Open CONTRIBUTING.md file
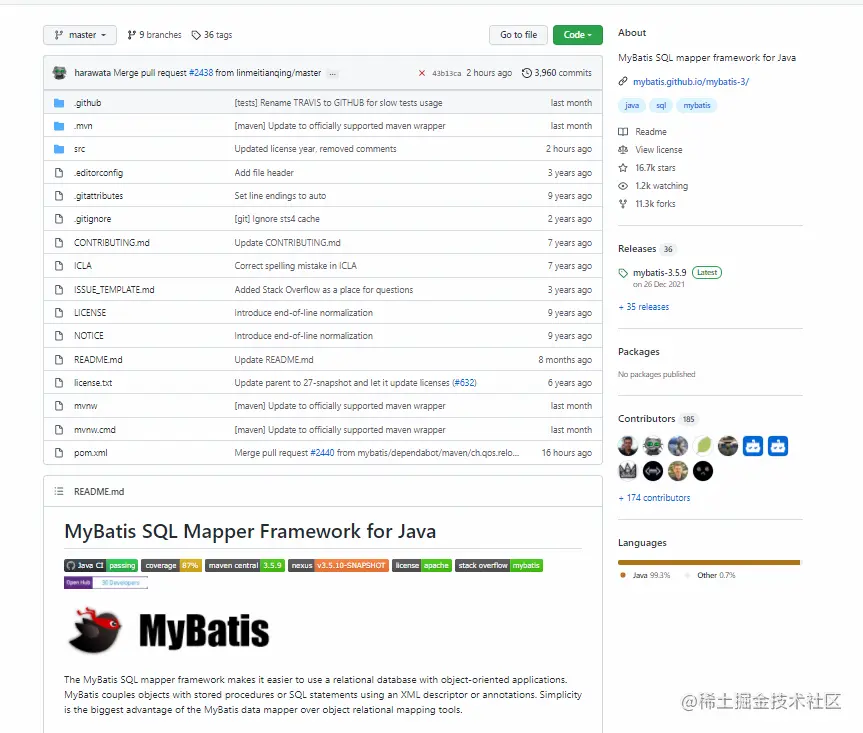 (112, 243)
